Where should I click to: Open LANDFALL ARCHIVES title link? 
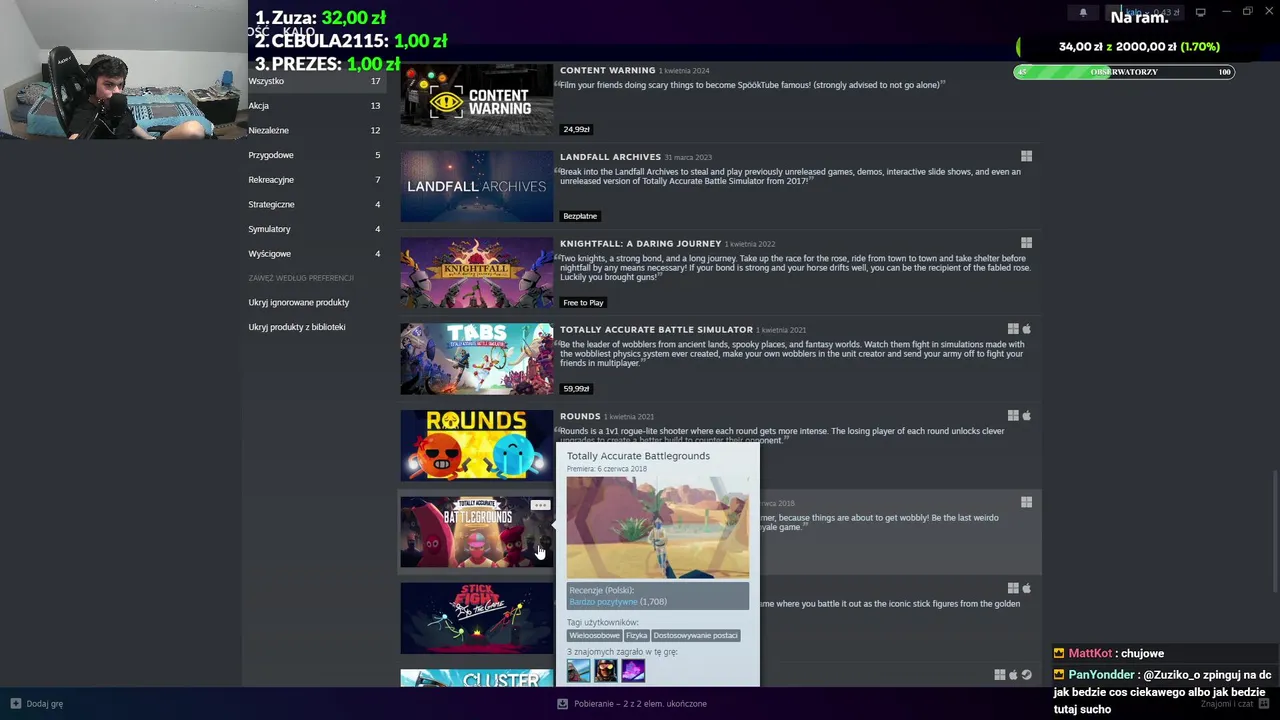coord(610,157)
